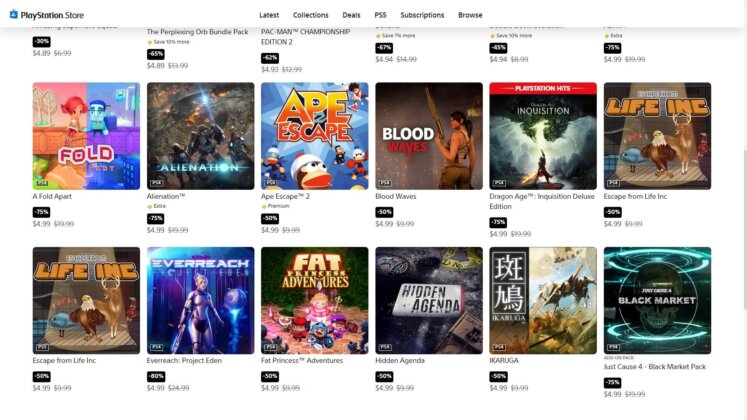Image resolution: width=747 pixels, height=420 pixels.
Task: Click the page's vertical scrollbar
Action: (744, 229)
